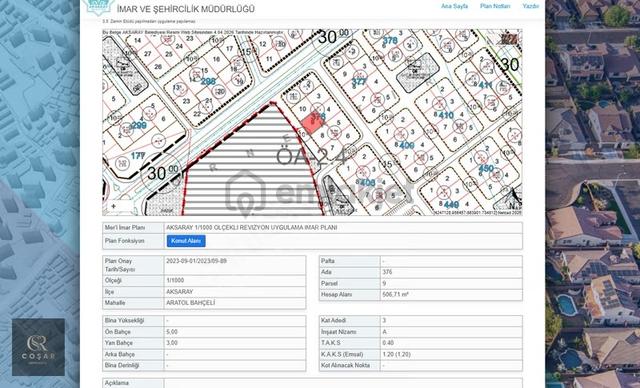This screenshot has height=388, width=640.
Task: Click the Hesap Alanı label
Action: click(x=336, y=294)
